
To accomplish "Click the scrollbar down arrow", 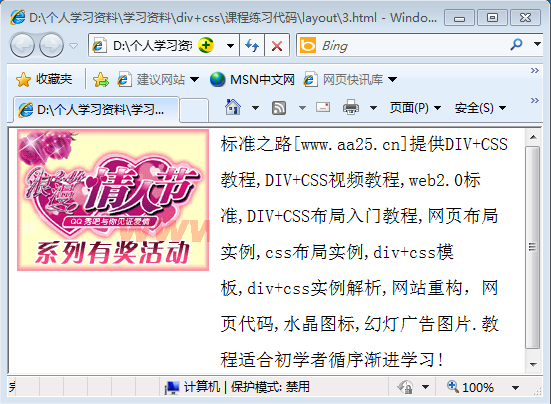I will coord(533,364).
